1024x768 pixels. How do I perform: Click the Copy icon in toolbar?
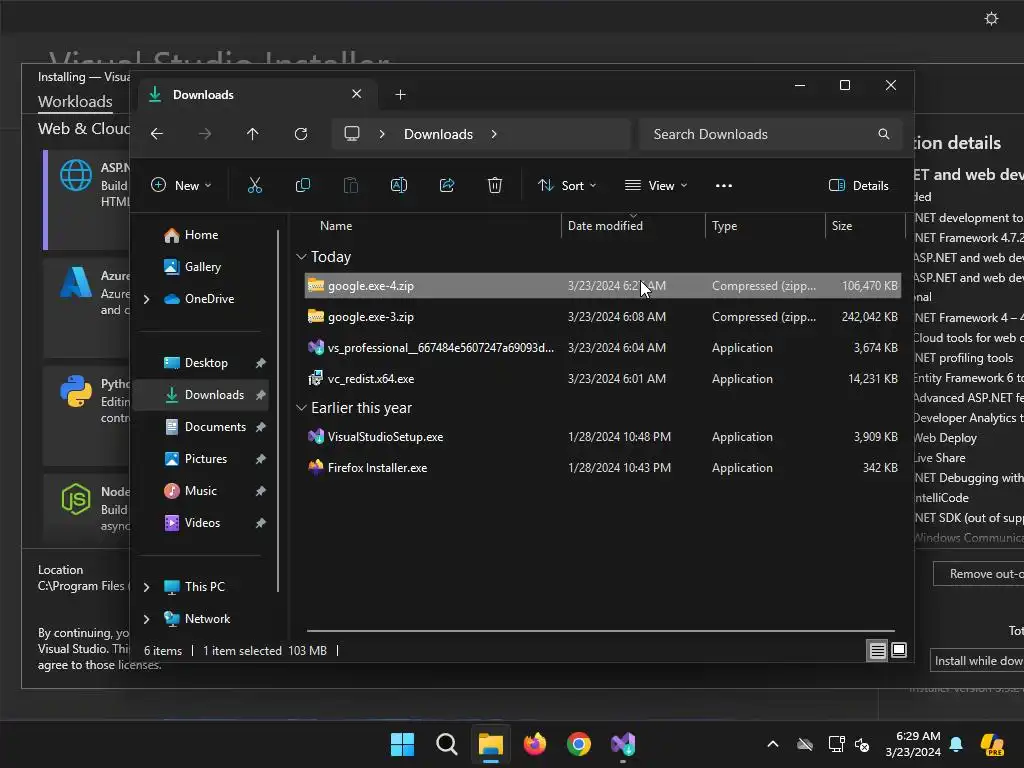[x=302, y=185]
